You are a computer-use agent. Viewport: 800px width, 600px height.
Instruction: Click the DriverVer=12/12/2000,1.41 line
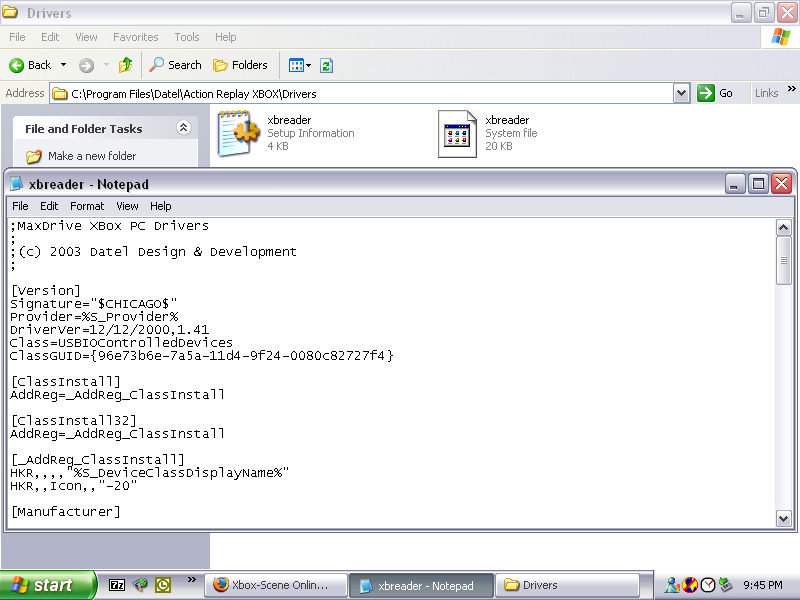click(110, 330)
